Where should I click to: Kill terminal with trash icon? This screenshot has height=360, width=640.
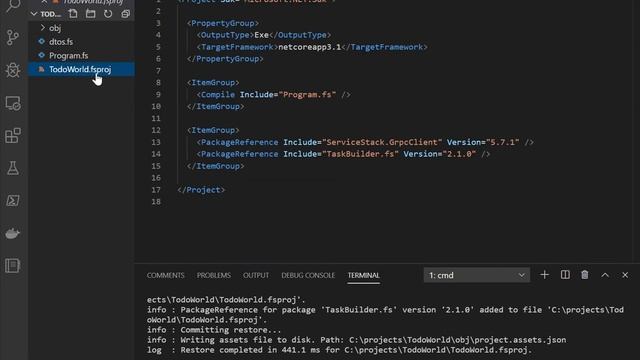[x=585, y=275]
